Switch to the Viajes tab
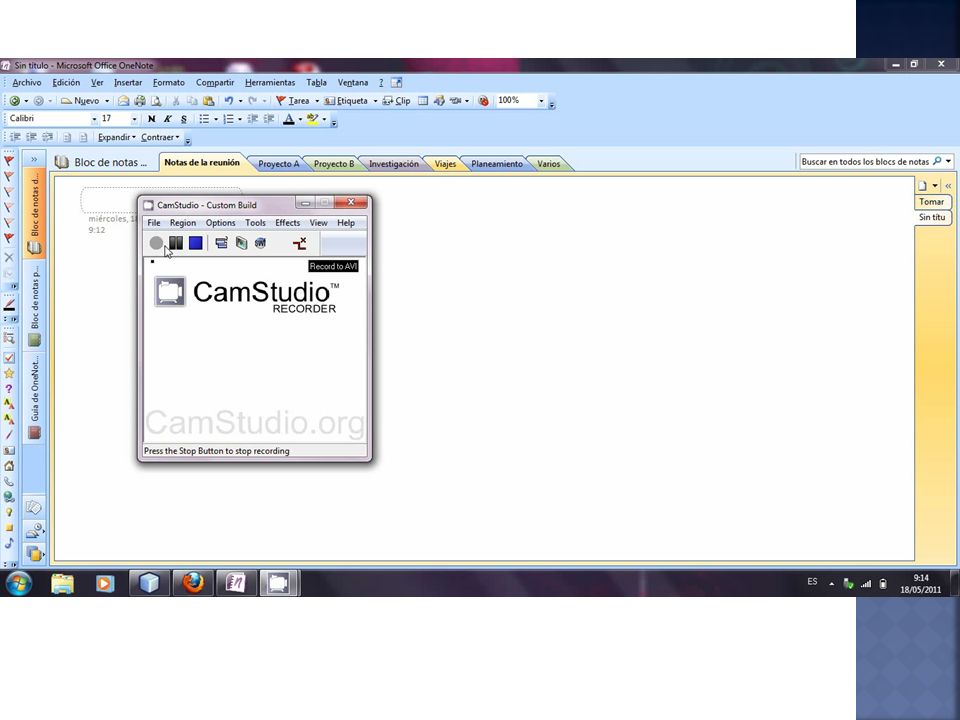This screenshot has width=960, height=720. pyautogui.click(x=445, y=164)
